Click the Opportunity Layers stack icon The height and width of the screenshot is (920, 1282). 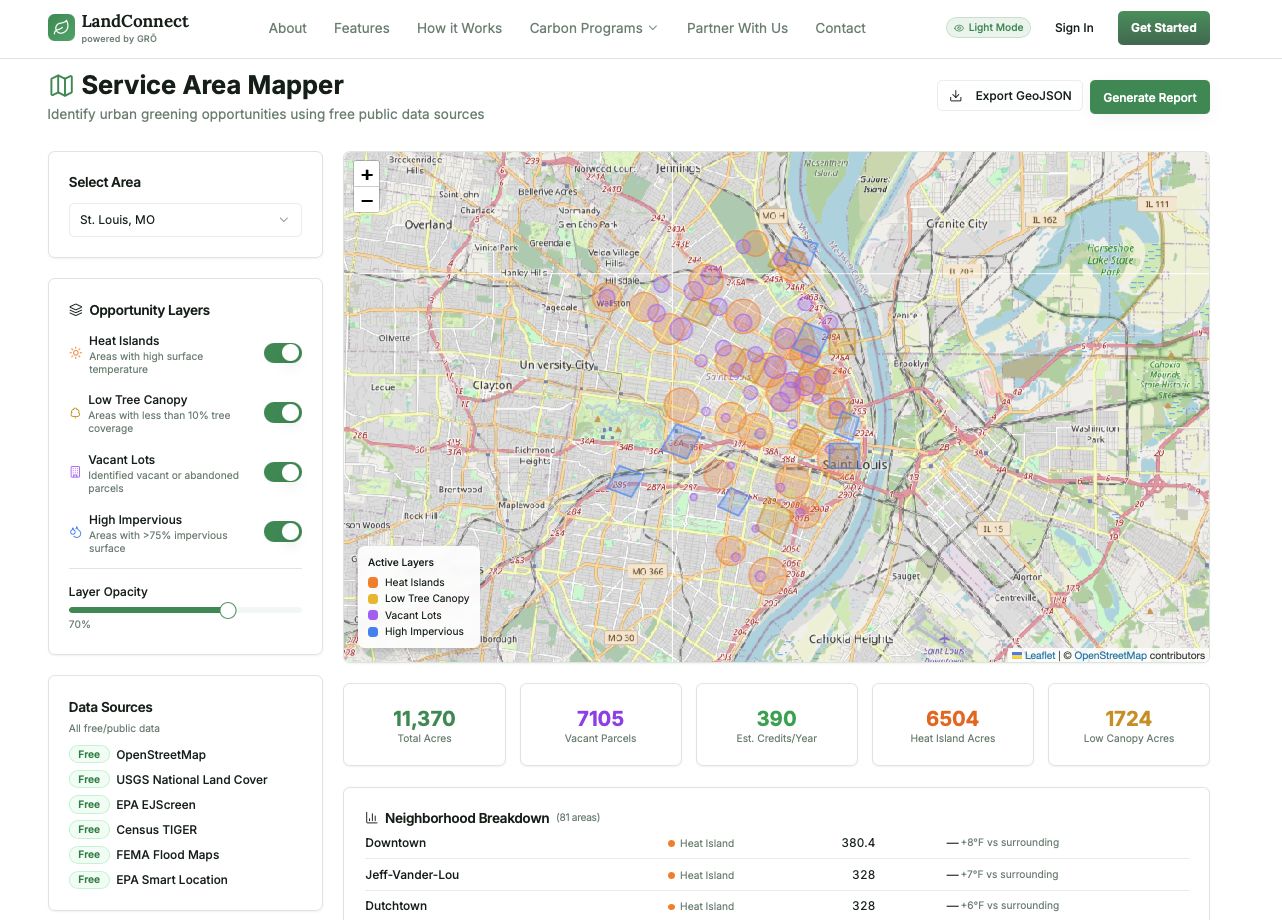[x=75, y=310]
